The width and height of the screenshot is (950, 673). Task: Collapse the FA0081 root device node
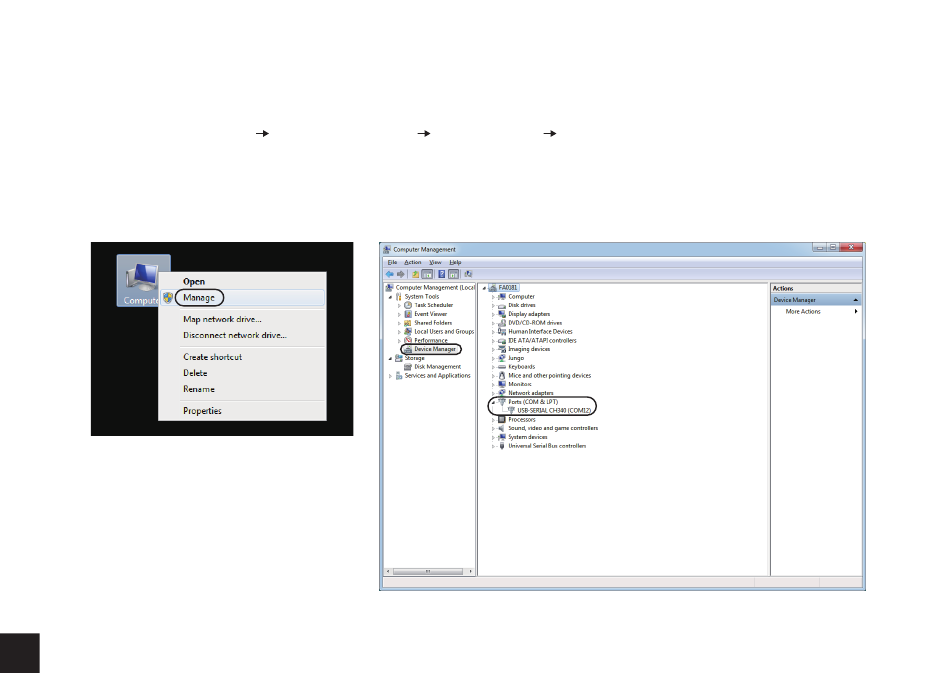pyautogui.click(x=484, y=288)
